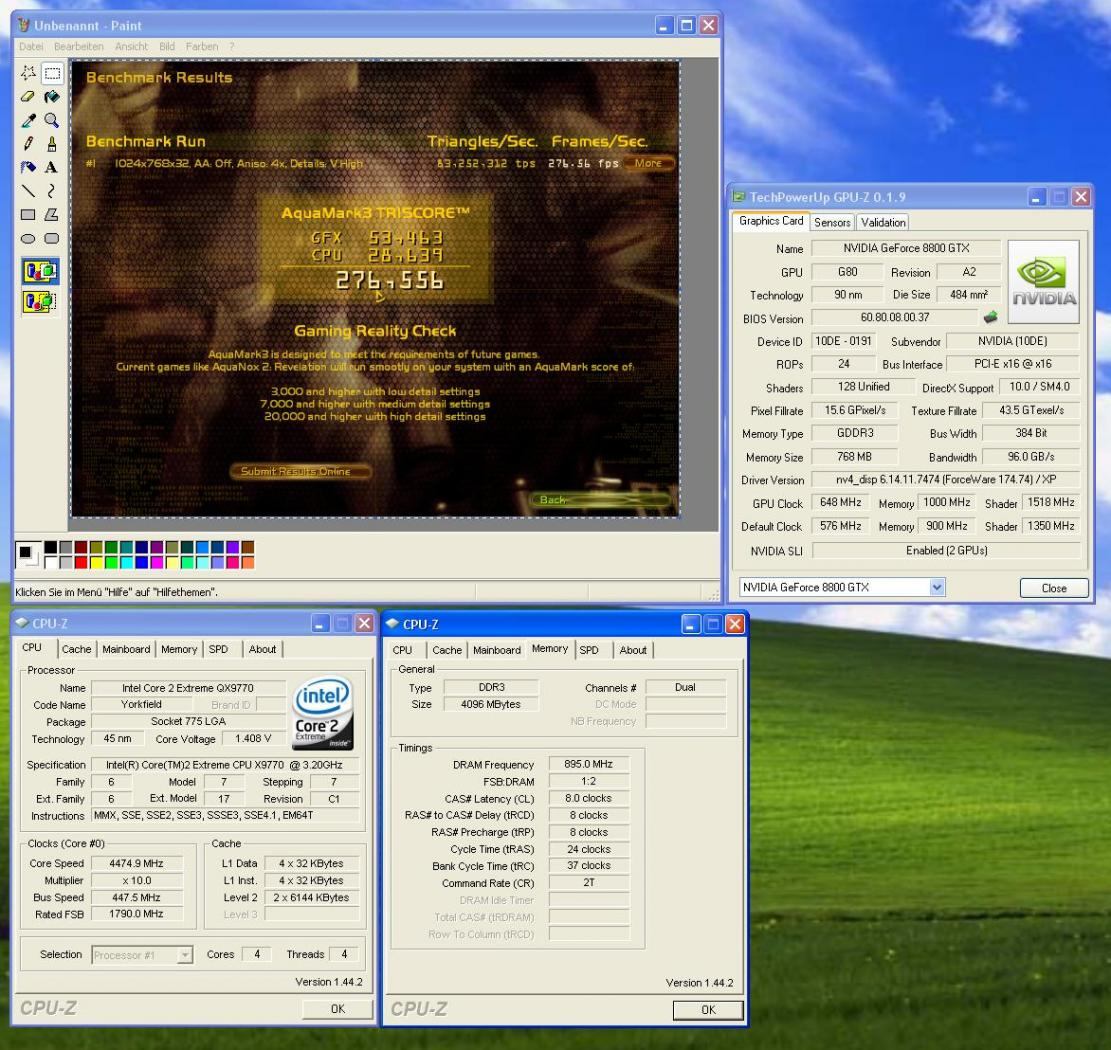This screenshot has width=1111, height=1050.
Task: Select the Eraser tool in Paint
Action: point(28,97)
